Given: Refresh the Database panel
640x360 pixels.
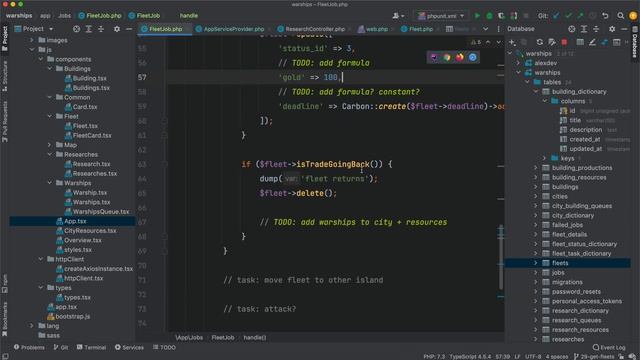Looking at the screenshot, I should point(540,42).
